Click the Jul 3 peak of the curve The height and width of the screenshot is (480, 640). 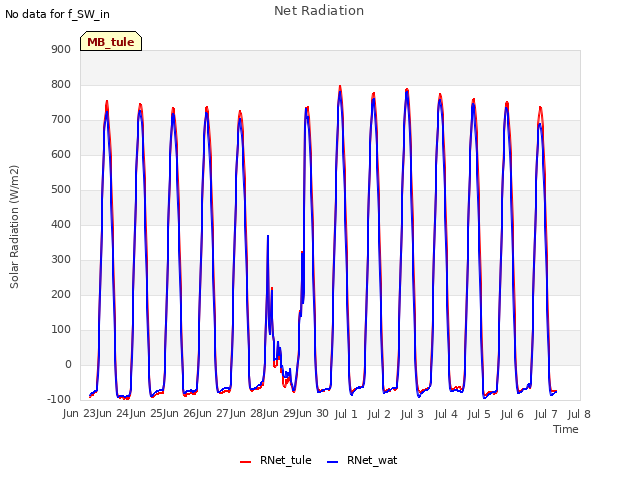click(407, 90)
